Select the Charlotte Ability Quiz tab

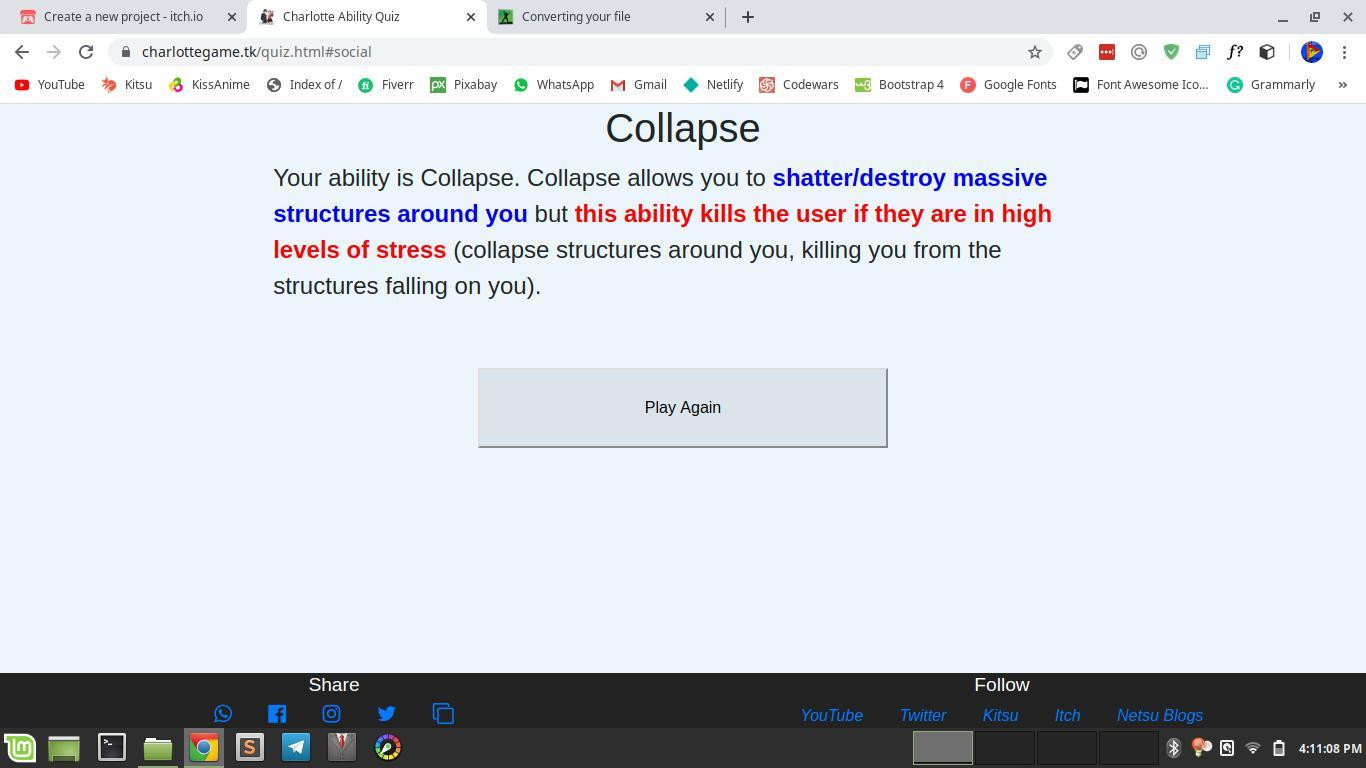coord(367,17)
